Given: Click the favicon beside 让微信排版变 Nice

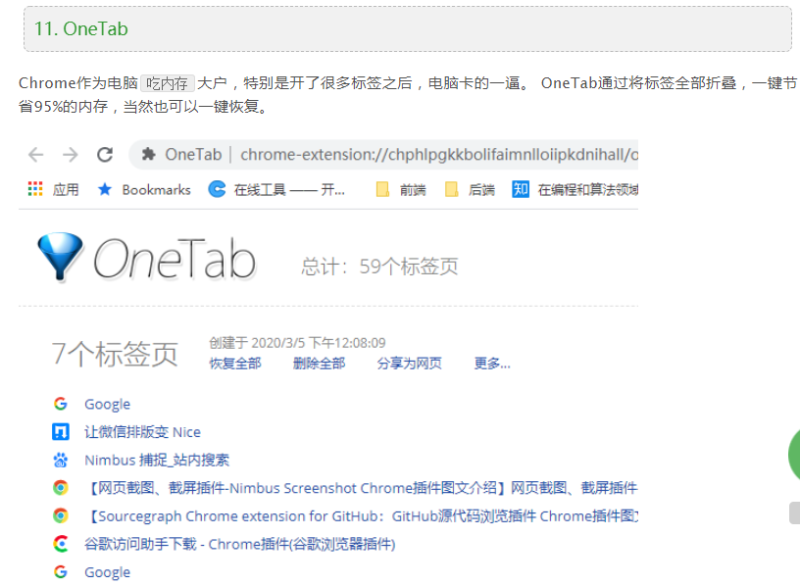Looking at the screenshot, I should point(61,432).
